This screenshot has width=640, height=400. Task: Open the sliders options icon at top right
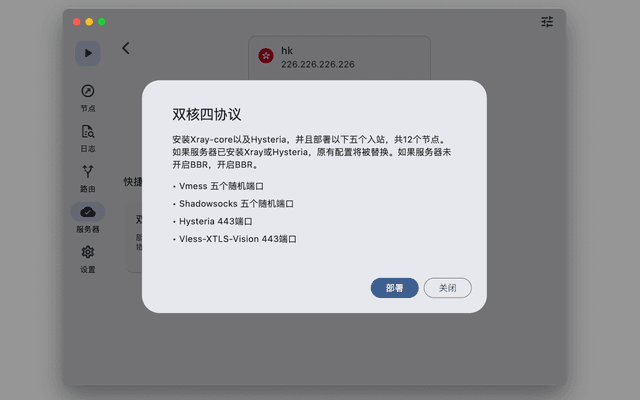pos(547,22)
